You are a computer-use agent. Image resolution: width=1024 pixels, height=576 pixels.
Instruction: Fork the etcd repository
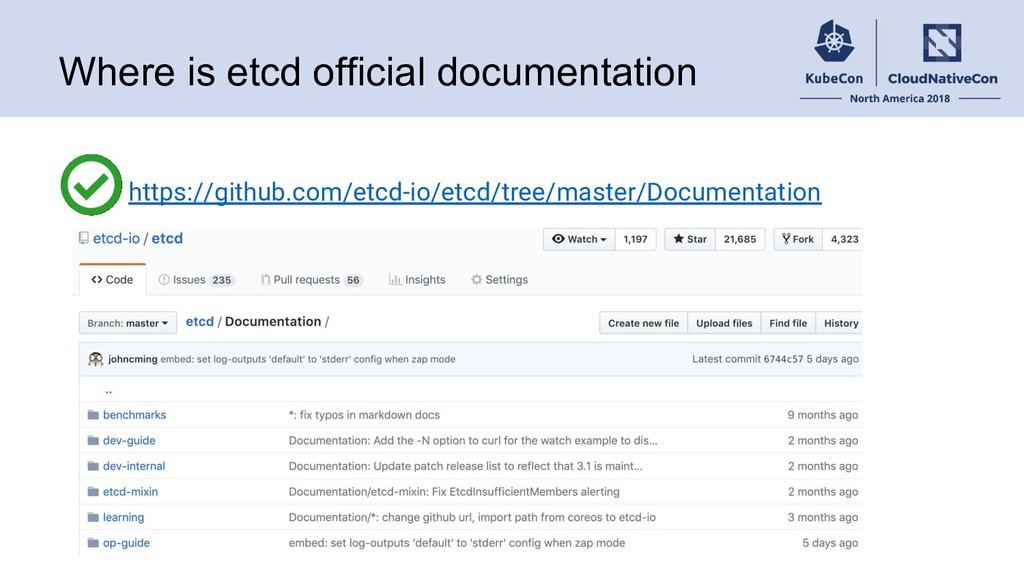(x=798, y=239)
